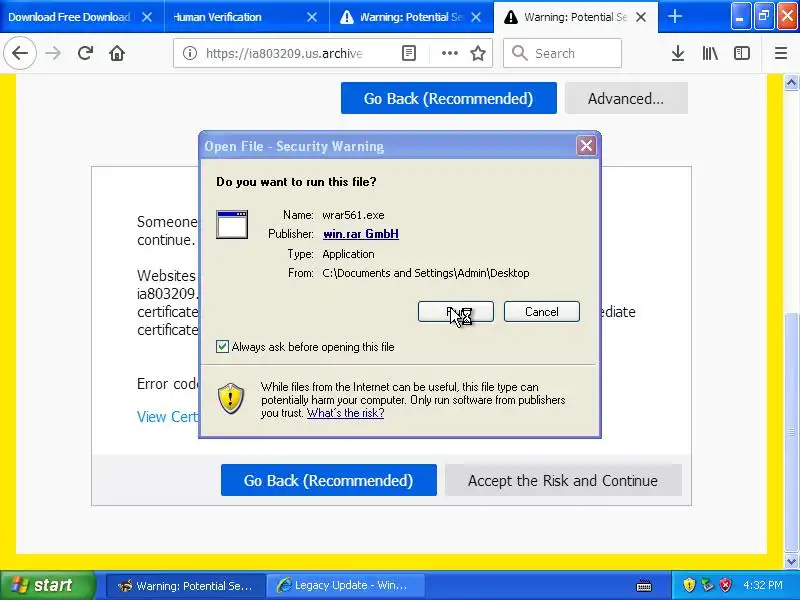
Task: Toggle reader view icon in address bar
Action: click(x=409, y=53)
